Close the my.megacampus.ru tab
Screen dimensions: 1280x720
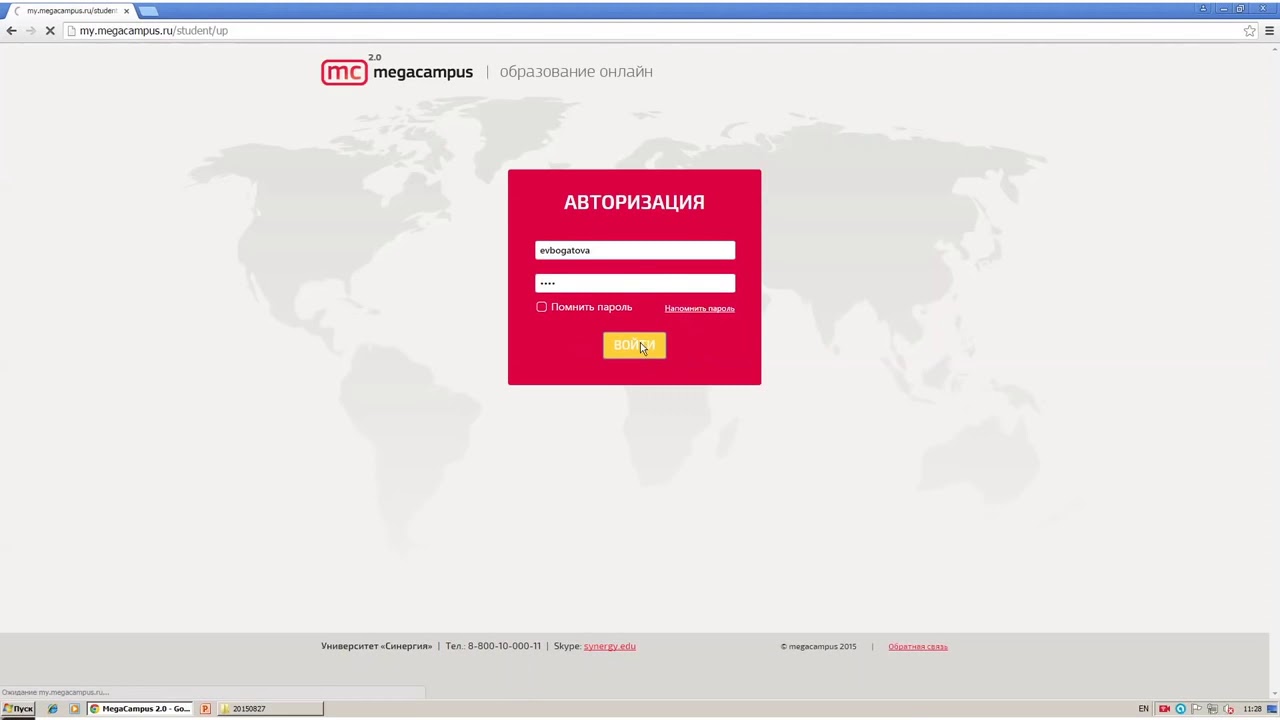126,11
